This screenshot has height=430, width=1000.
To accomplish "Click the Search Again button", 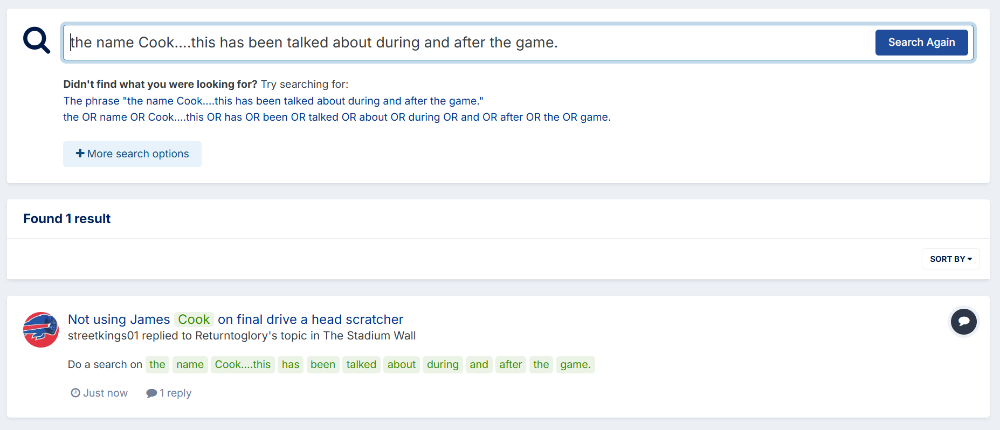I will pos(921,42).
